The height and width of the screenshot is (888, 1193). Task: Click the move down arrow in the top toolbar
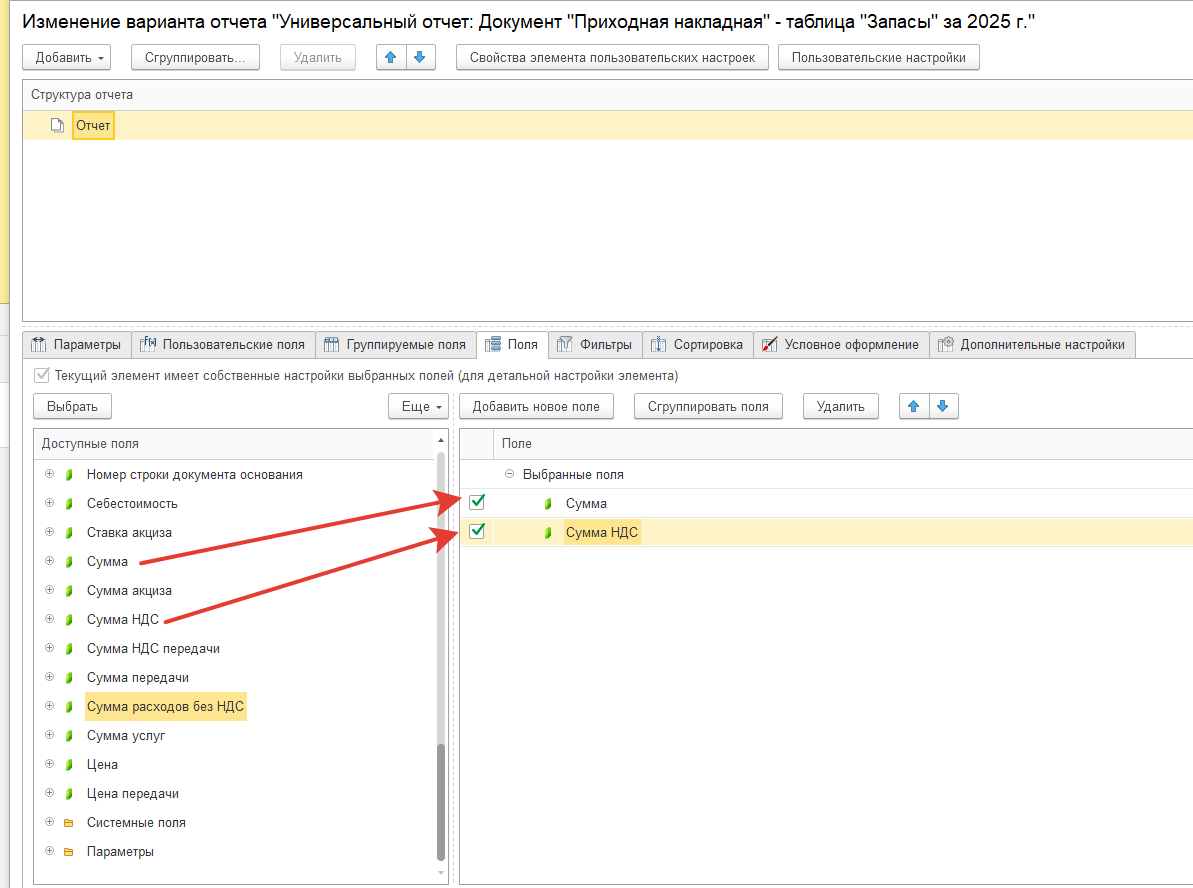[420, 58]
